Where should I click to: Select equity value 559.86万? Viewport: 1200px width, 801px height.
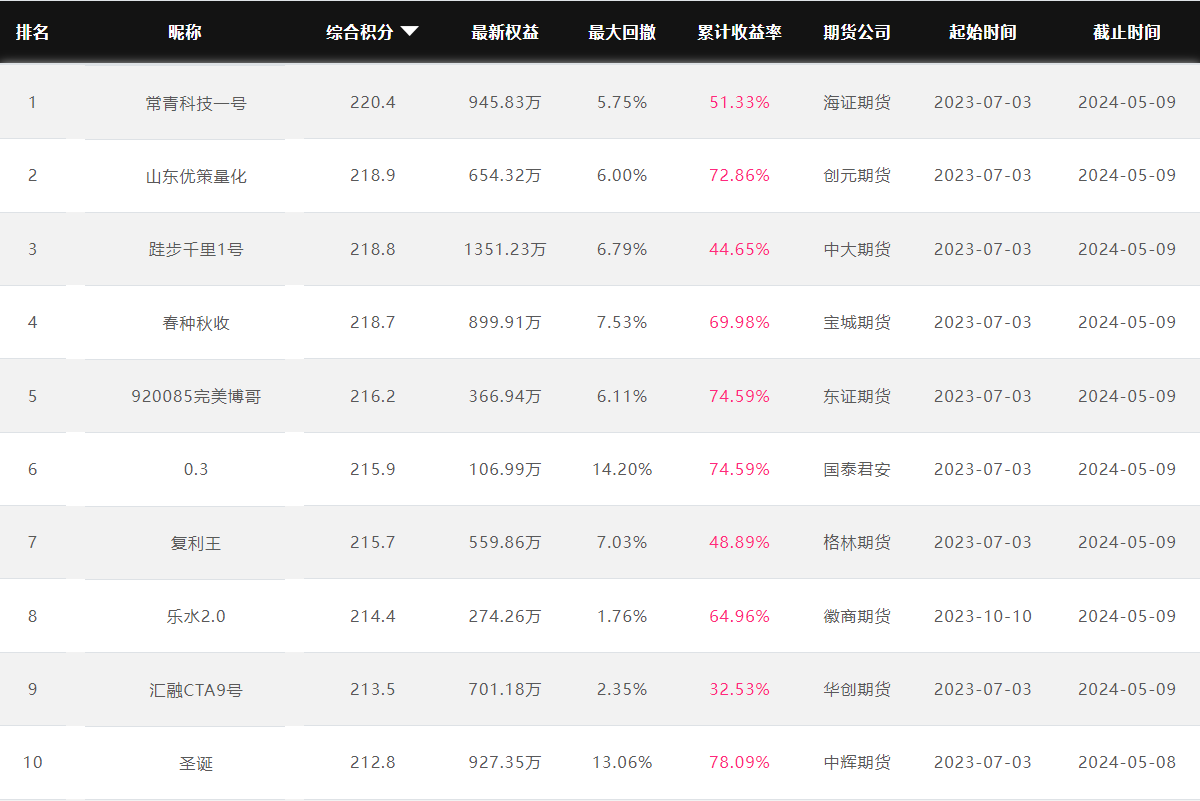click(x=505, y=542)
